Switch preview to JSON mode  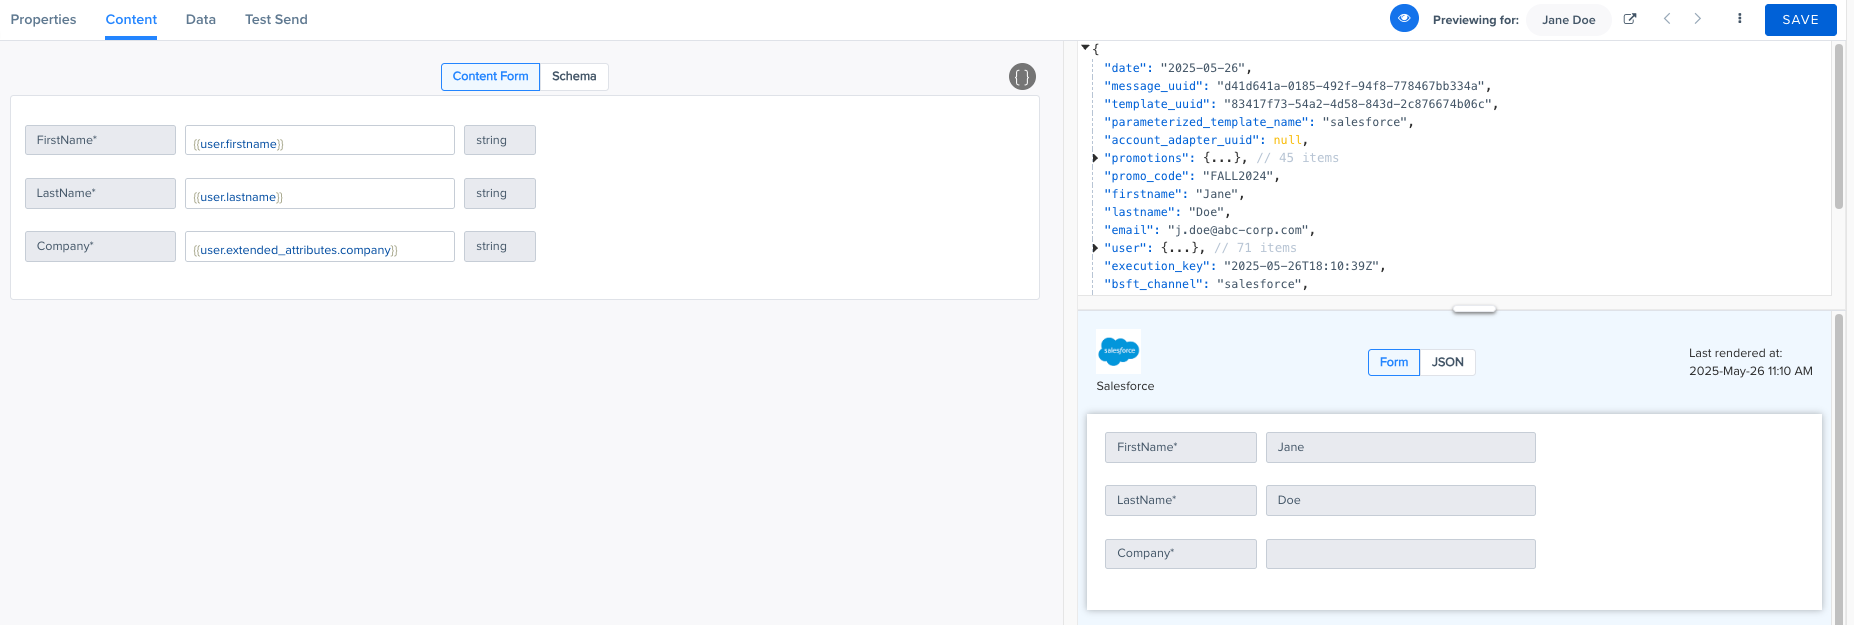click(x=1447, y=362)
